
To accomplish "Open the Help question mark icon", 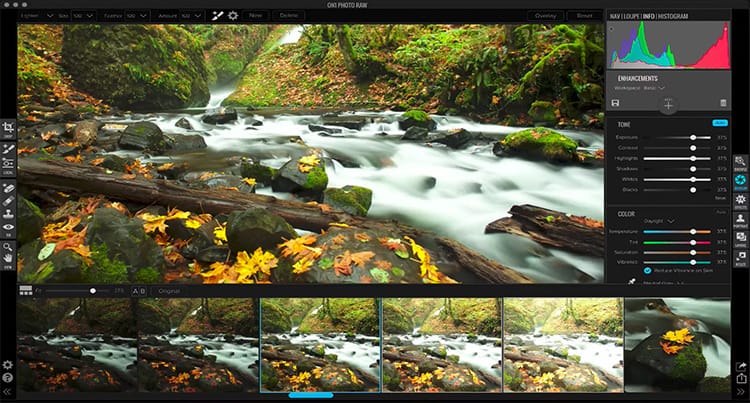I will [8, 379].
